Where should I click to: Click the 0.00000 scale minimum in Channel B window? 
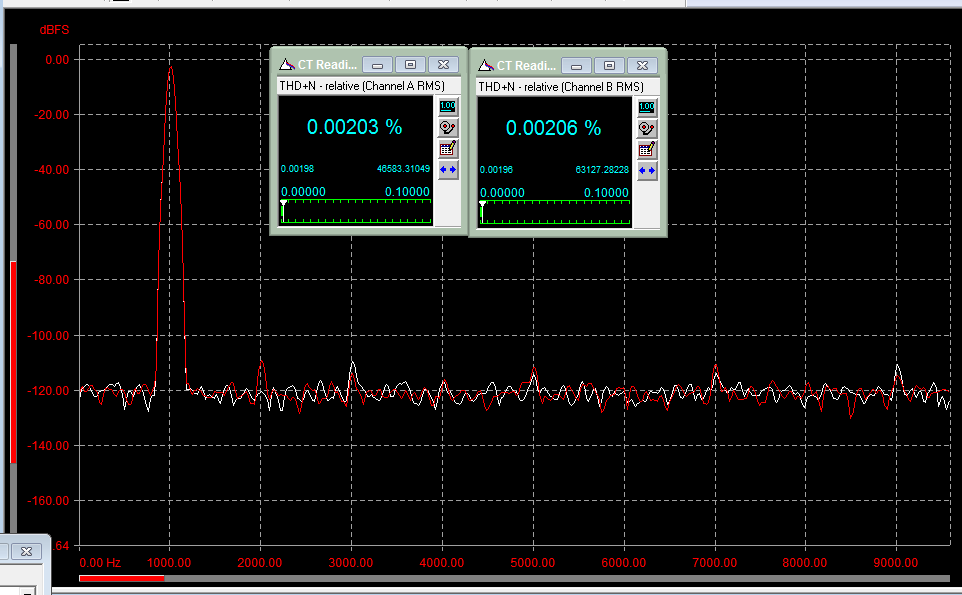pyautogui.click(x=502, y=193)
